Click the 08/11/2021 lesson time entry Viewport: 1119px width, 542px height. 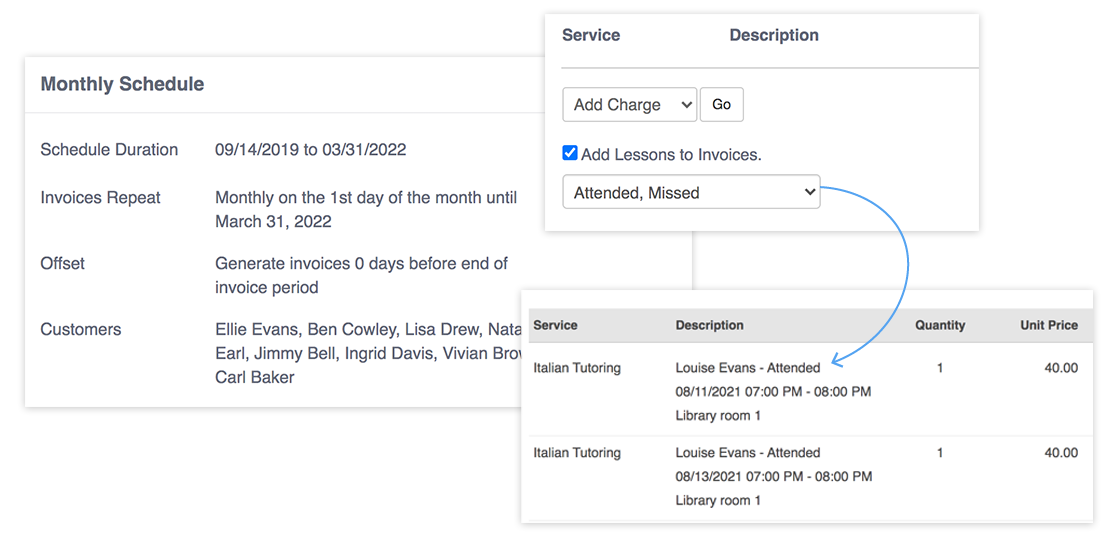point(773,392)
